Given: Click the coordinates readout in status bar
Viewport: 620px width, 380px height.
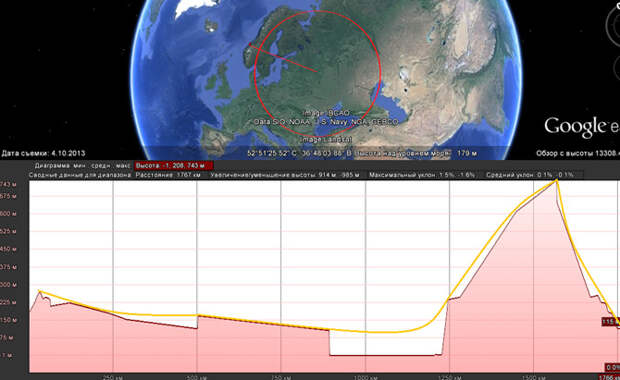Looking at the screenshot, I should click(299, 153).
